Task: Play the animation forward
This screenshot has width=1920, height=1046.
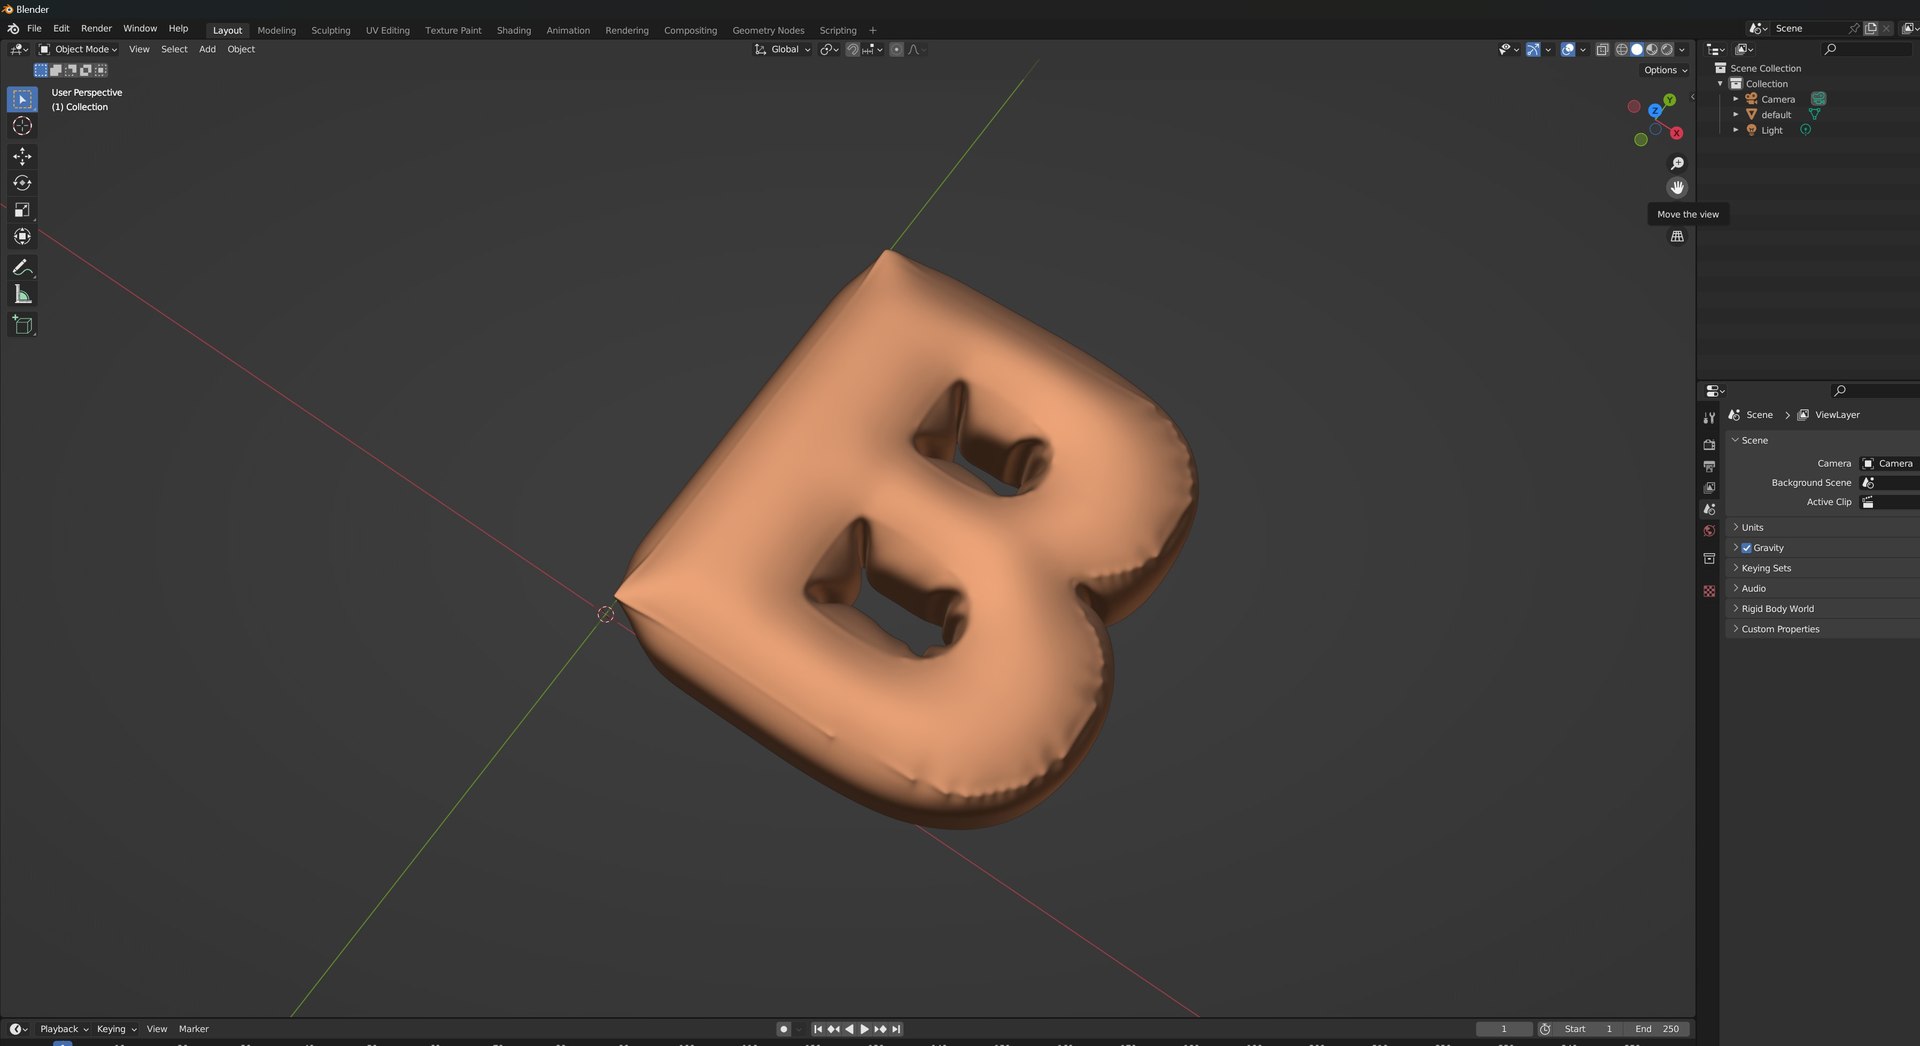Action: point(864,1029)
